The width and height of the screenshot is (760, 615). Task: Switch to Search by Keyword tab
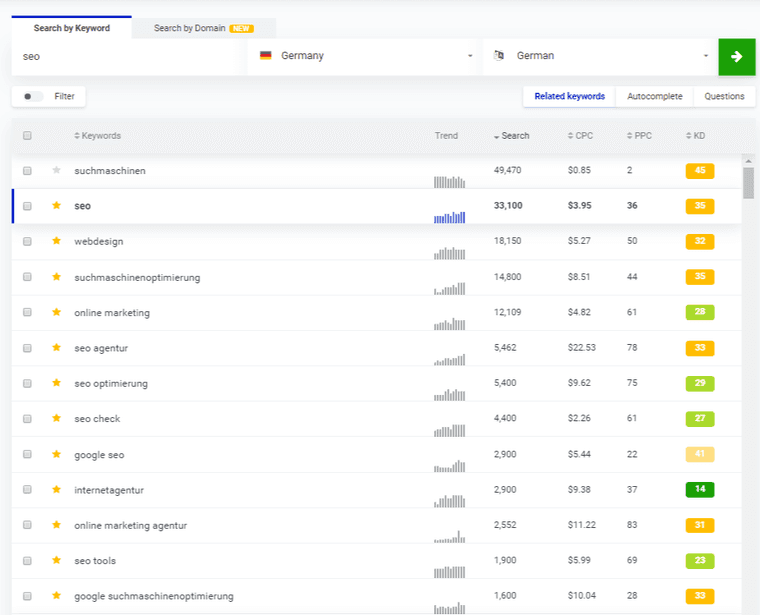pyautogui.click(x=72, y=28)
